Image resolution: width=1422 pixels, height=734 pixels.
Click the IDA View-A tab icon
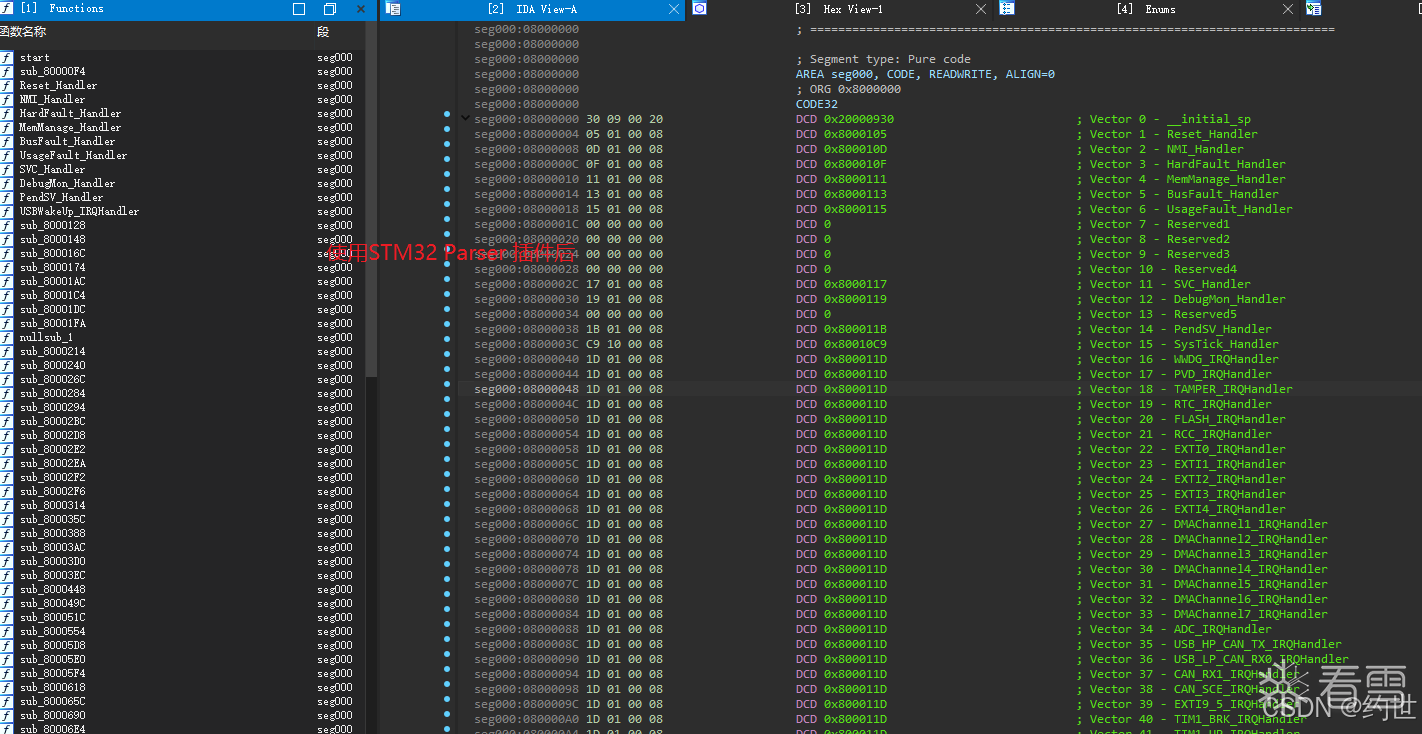pyautogui.click(x=393, y=9)
